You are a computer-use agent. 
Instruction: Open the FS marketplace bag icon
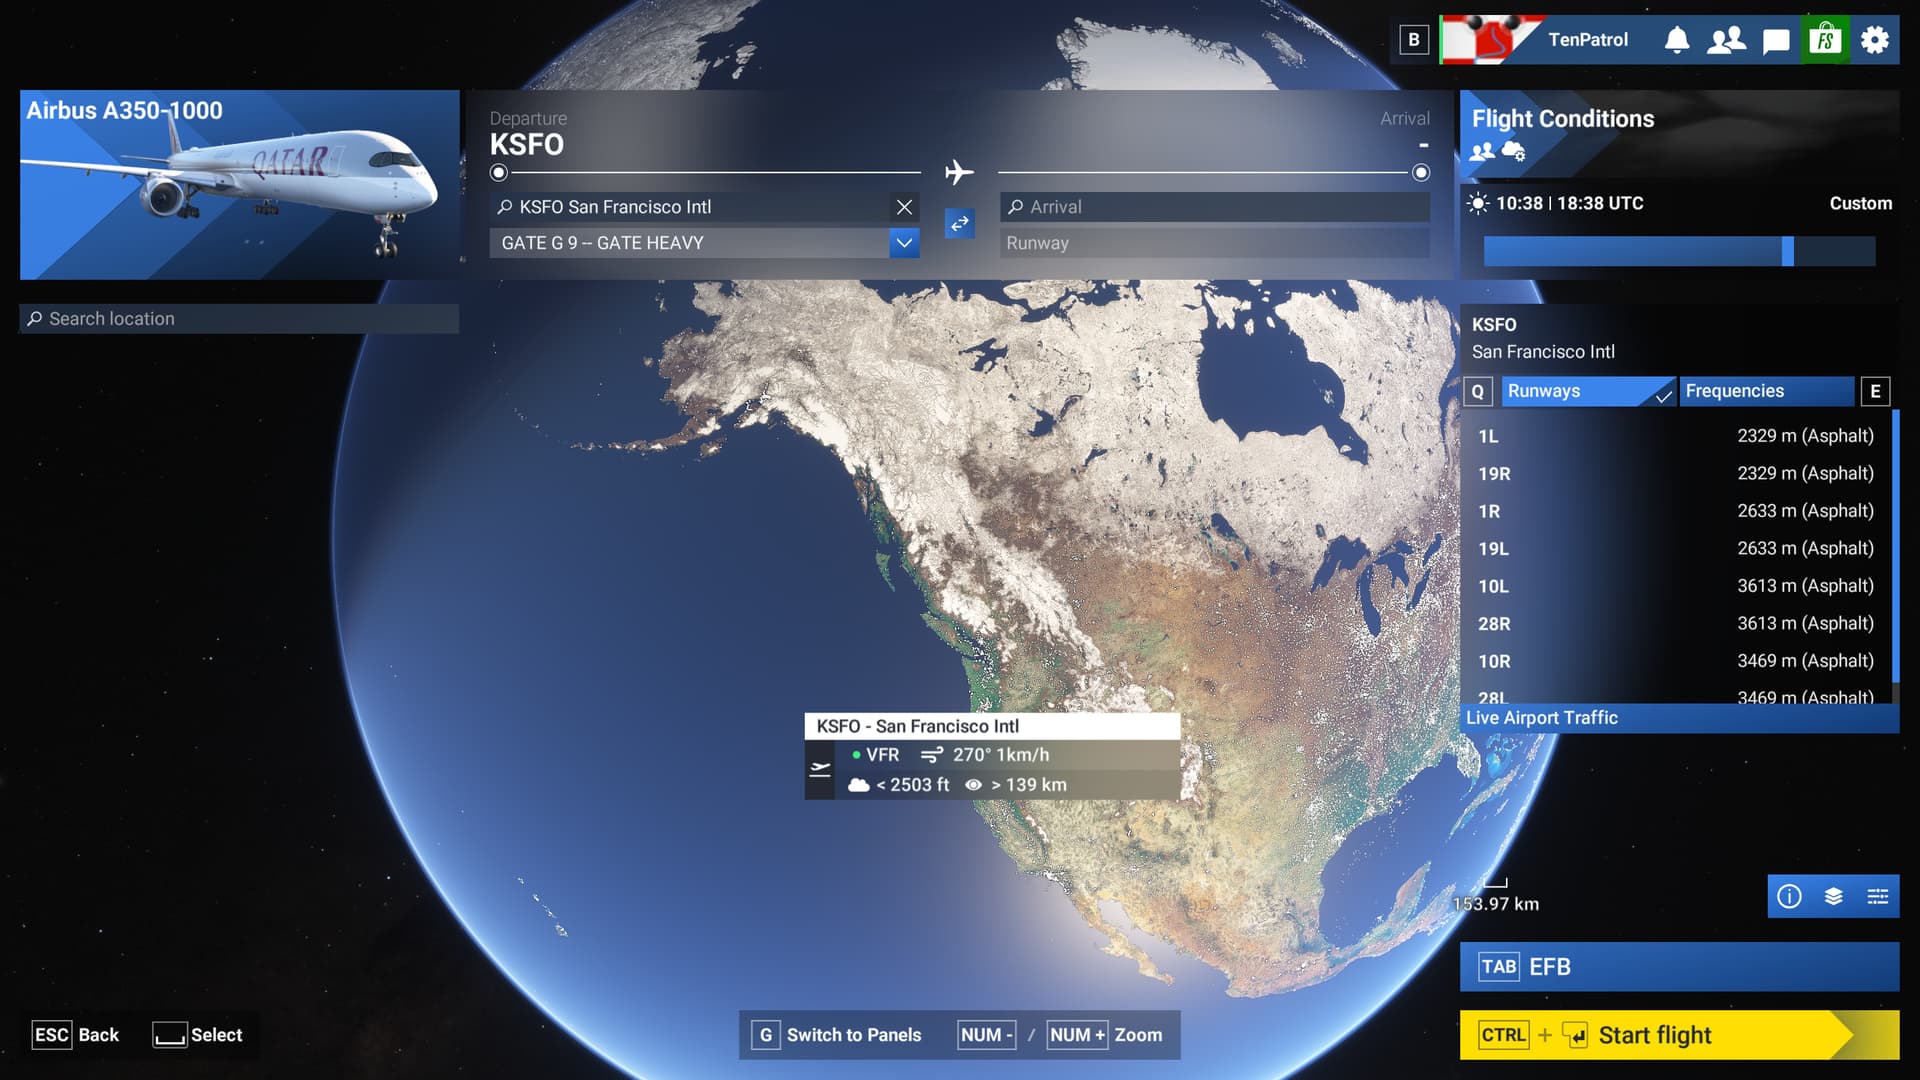click(1825, 40)
